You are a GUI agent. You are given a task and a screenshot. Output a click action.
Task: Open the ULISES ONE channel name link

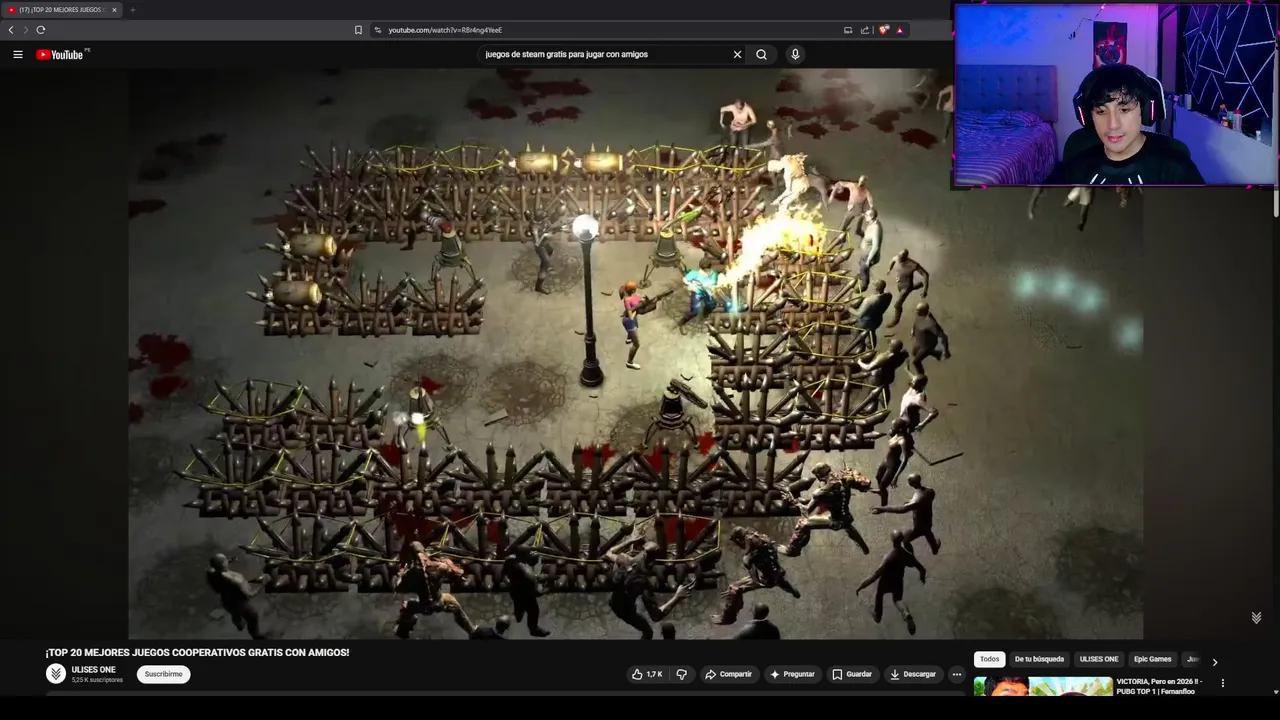94,670
